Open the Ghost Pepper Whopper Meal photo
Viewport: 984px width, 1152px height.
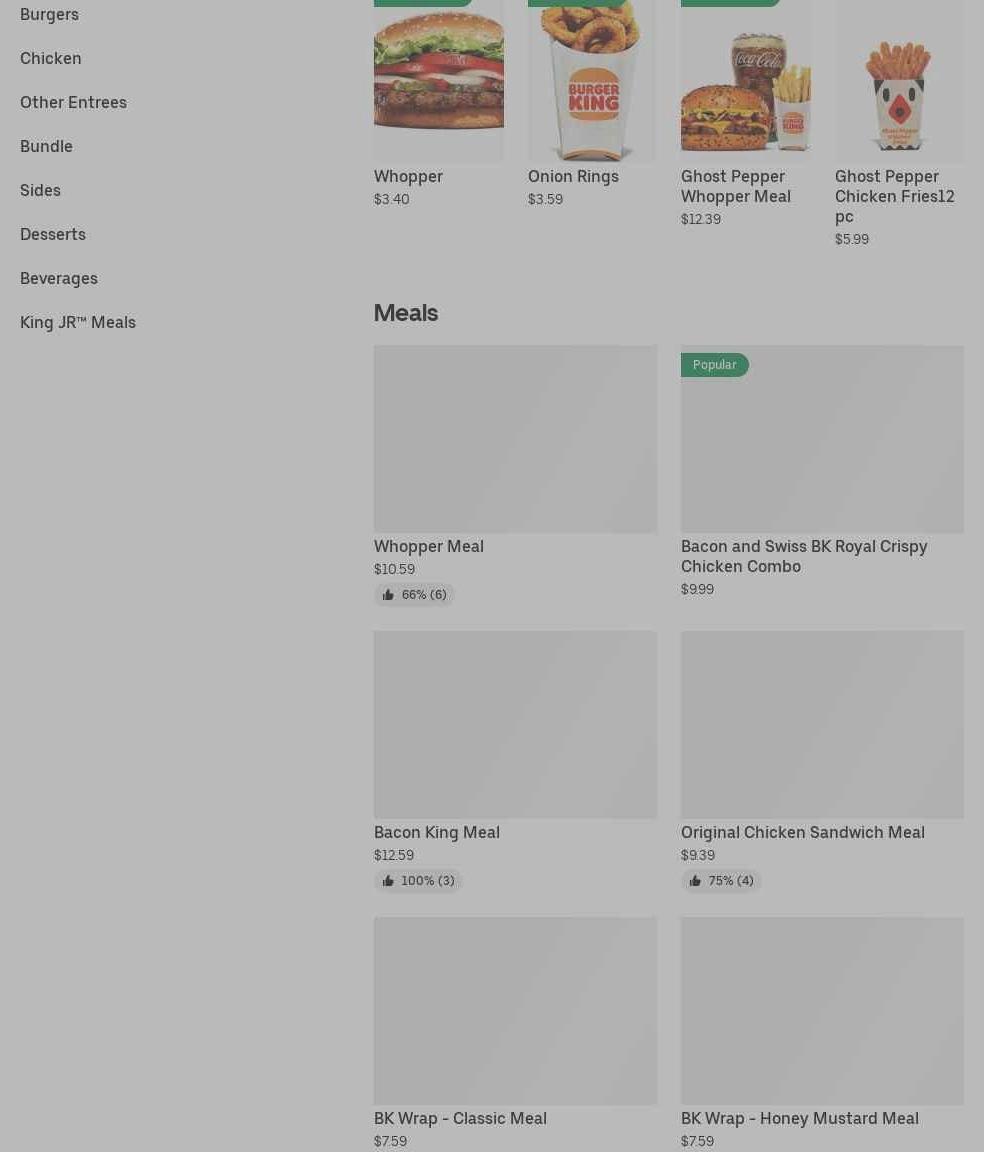[746, 81]
